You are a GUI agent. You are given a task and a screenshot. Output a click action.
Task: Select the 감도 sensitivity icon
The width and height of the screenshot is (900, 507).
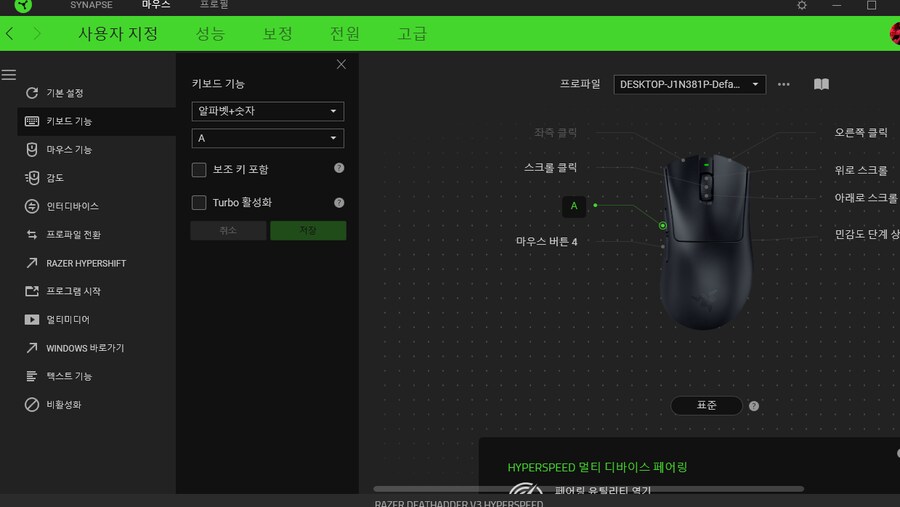coord(32,177)
